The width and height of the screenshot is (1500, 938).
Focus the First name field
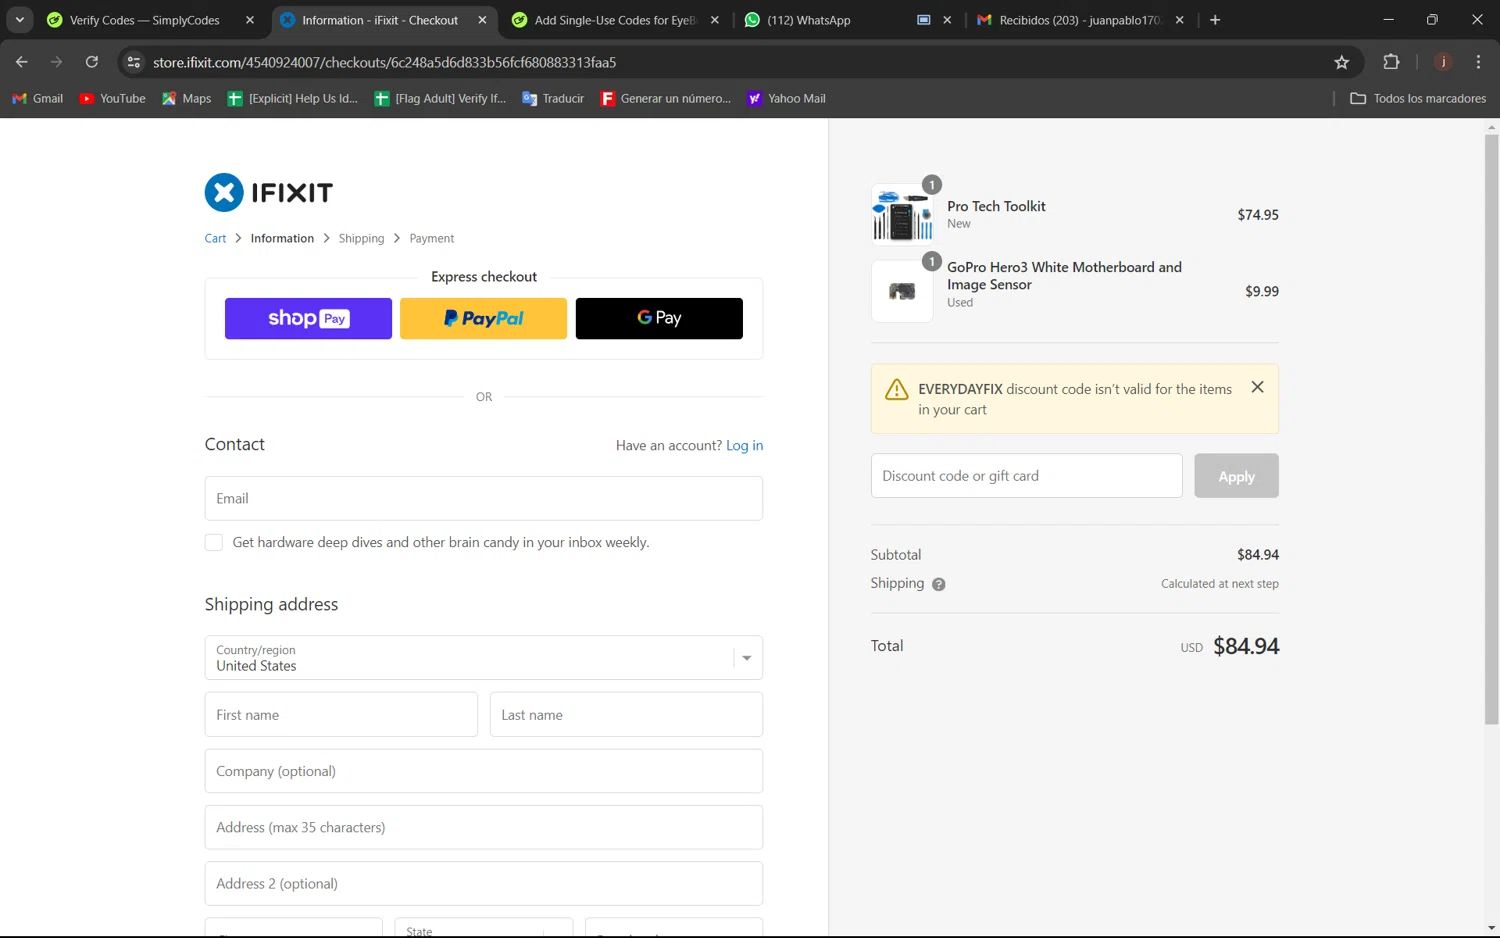341,715
